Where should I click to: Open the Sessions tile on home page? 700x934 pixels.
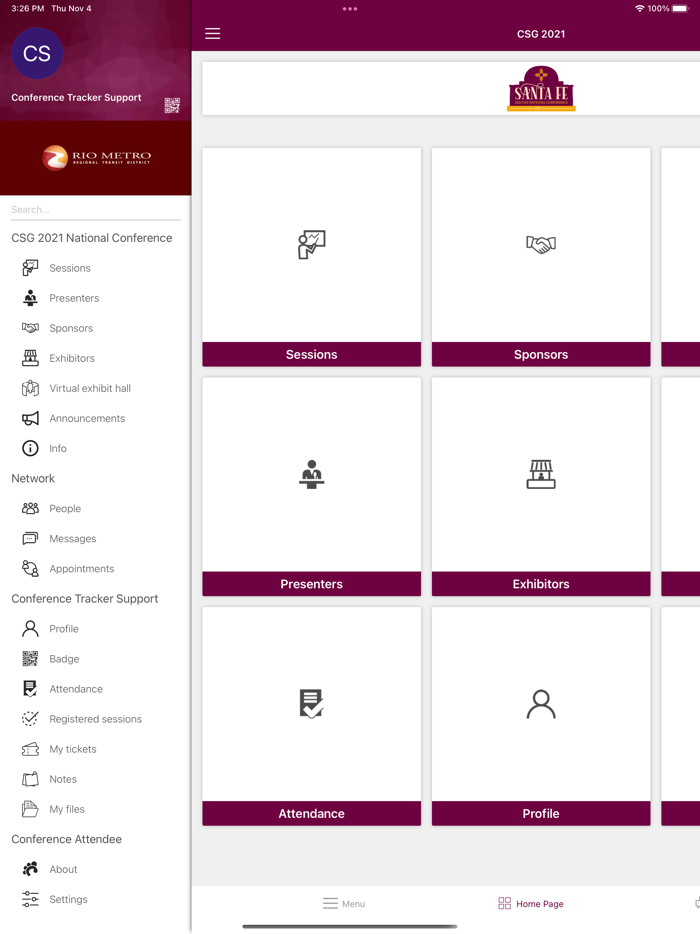pyautogui.click(x=312, y=257)
